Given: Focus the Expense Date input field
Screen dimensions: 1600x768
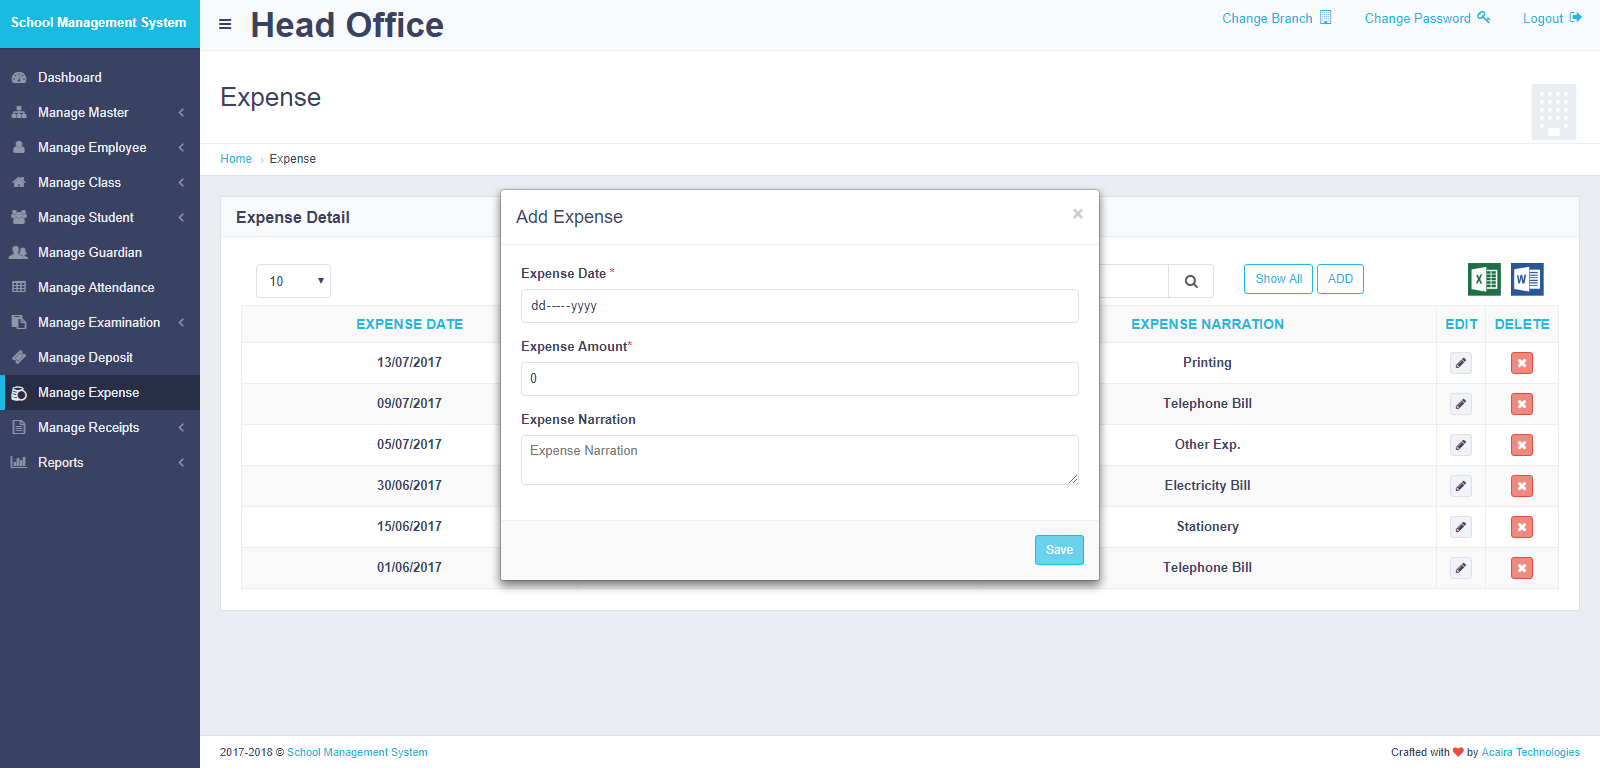Looking at the screenshot, I should (799, 306).
